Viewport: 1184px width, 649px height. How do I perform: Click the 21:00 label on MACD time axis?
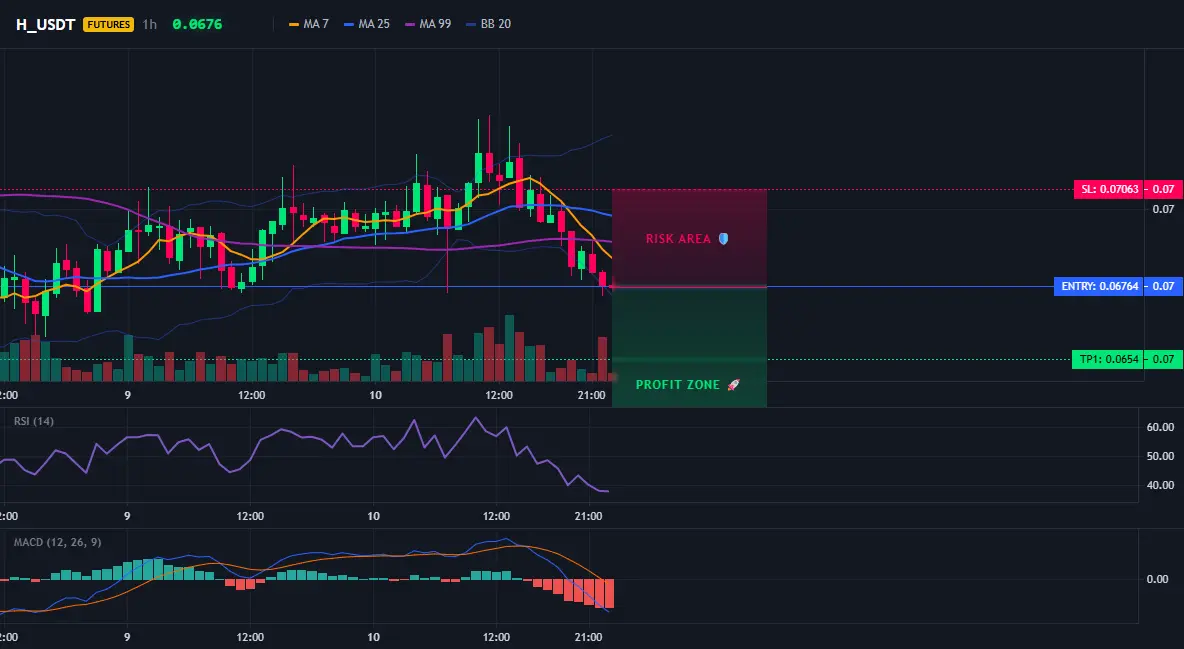pyautogui.click(x=588, y=637)
